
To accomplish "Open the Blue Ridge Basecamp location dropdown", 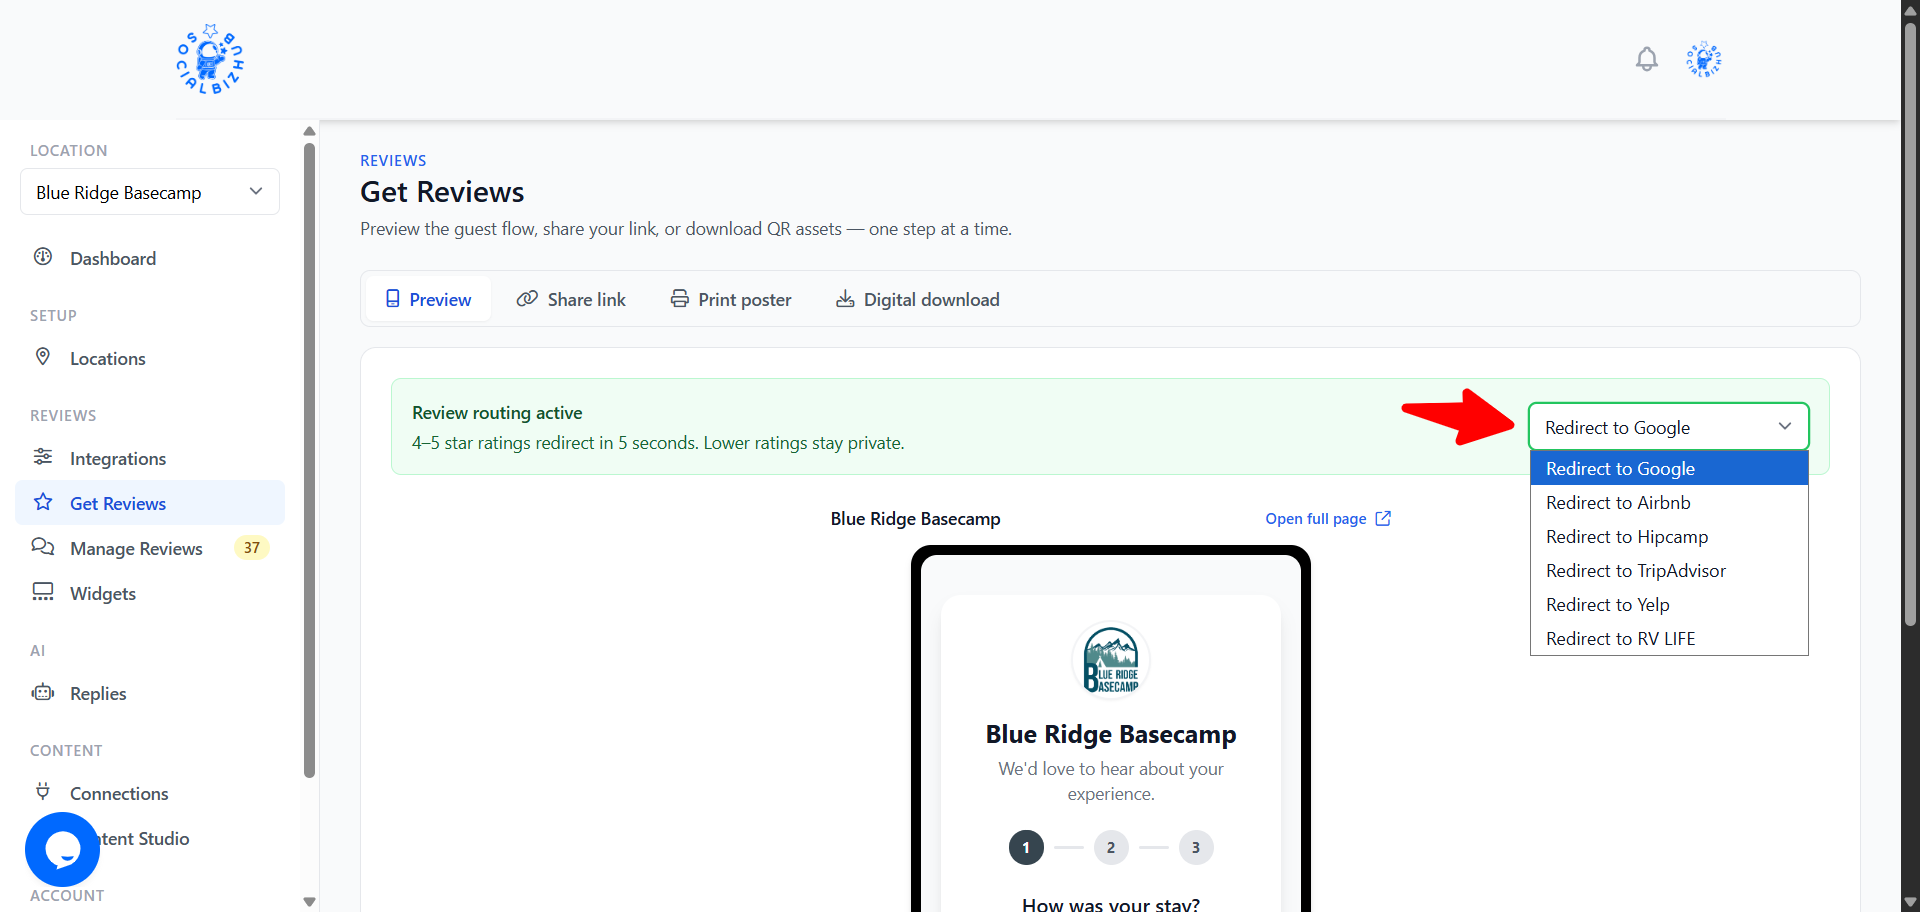I will (x=150, y=192).
